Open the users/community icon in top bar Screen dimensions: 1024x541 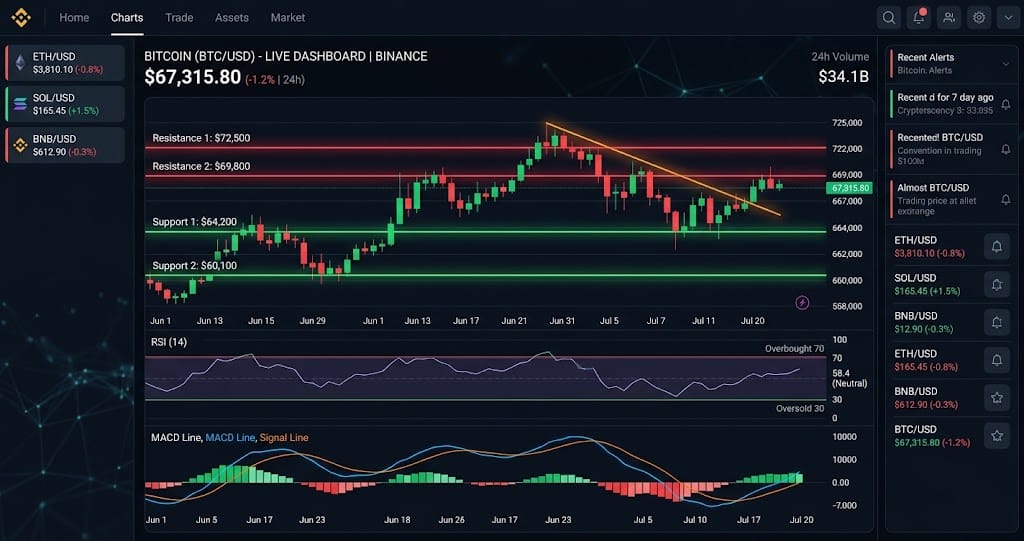(949, 18)
